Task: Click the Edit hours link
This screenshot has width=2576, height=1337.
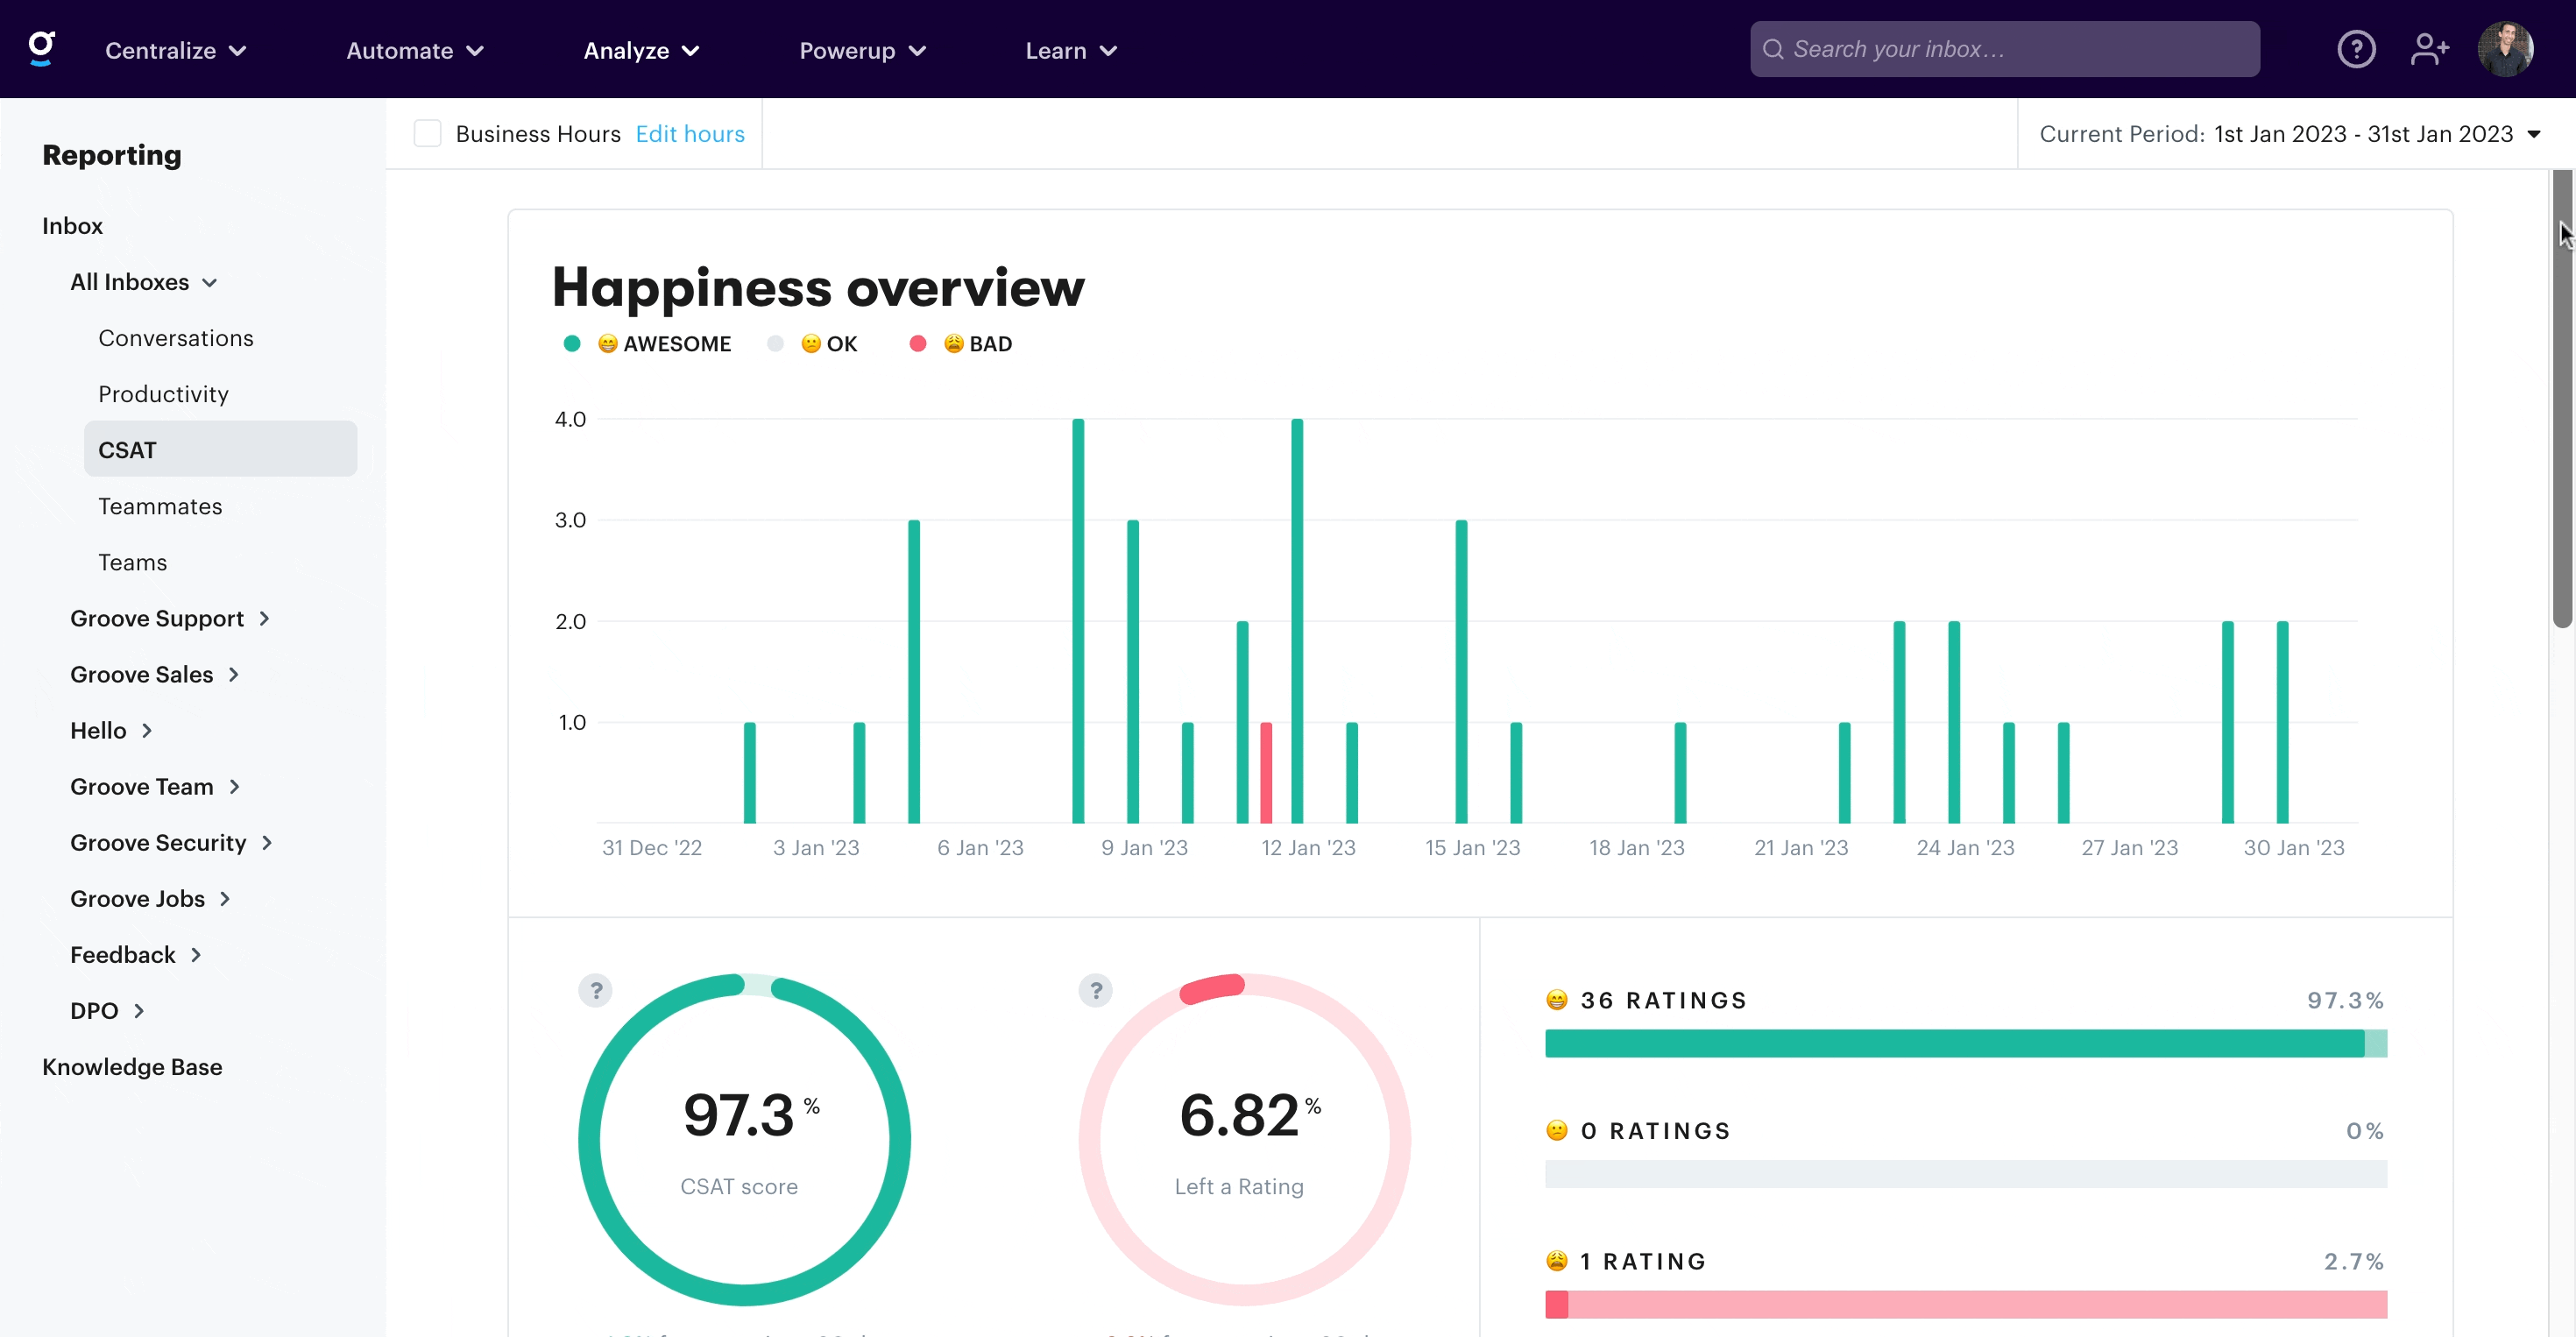Action: (690, 134)
